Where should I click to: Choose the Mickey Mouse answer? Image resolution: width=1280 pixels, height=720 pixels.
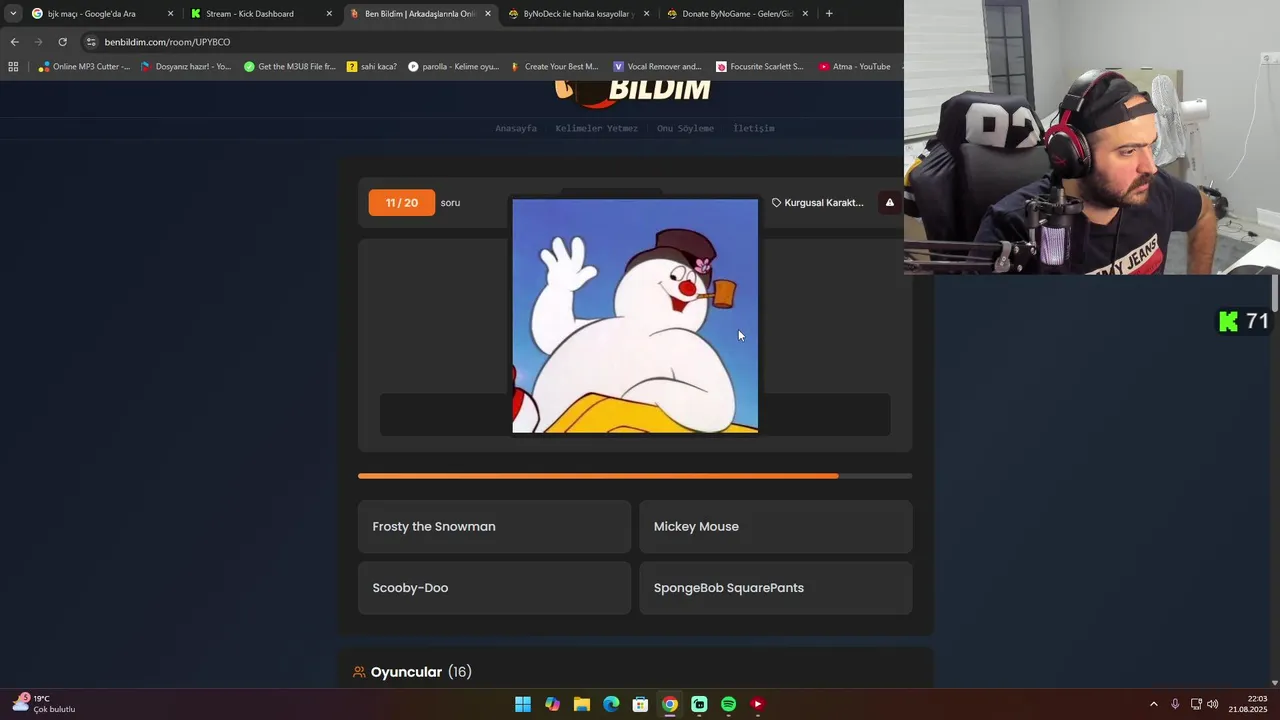point(775,527)
